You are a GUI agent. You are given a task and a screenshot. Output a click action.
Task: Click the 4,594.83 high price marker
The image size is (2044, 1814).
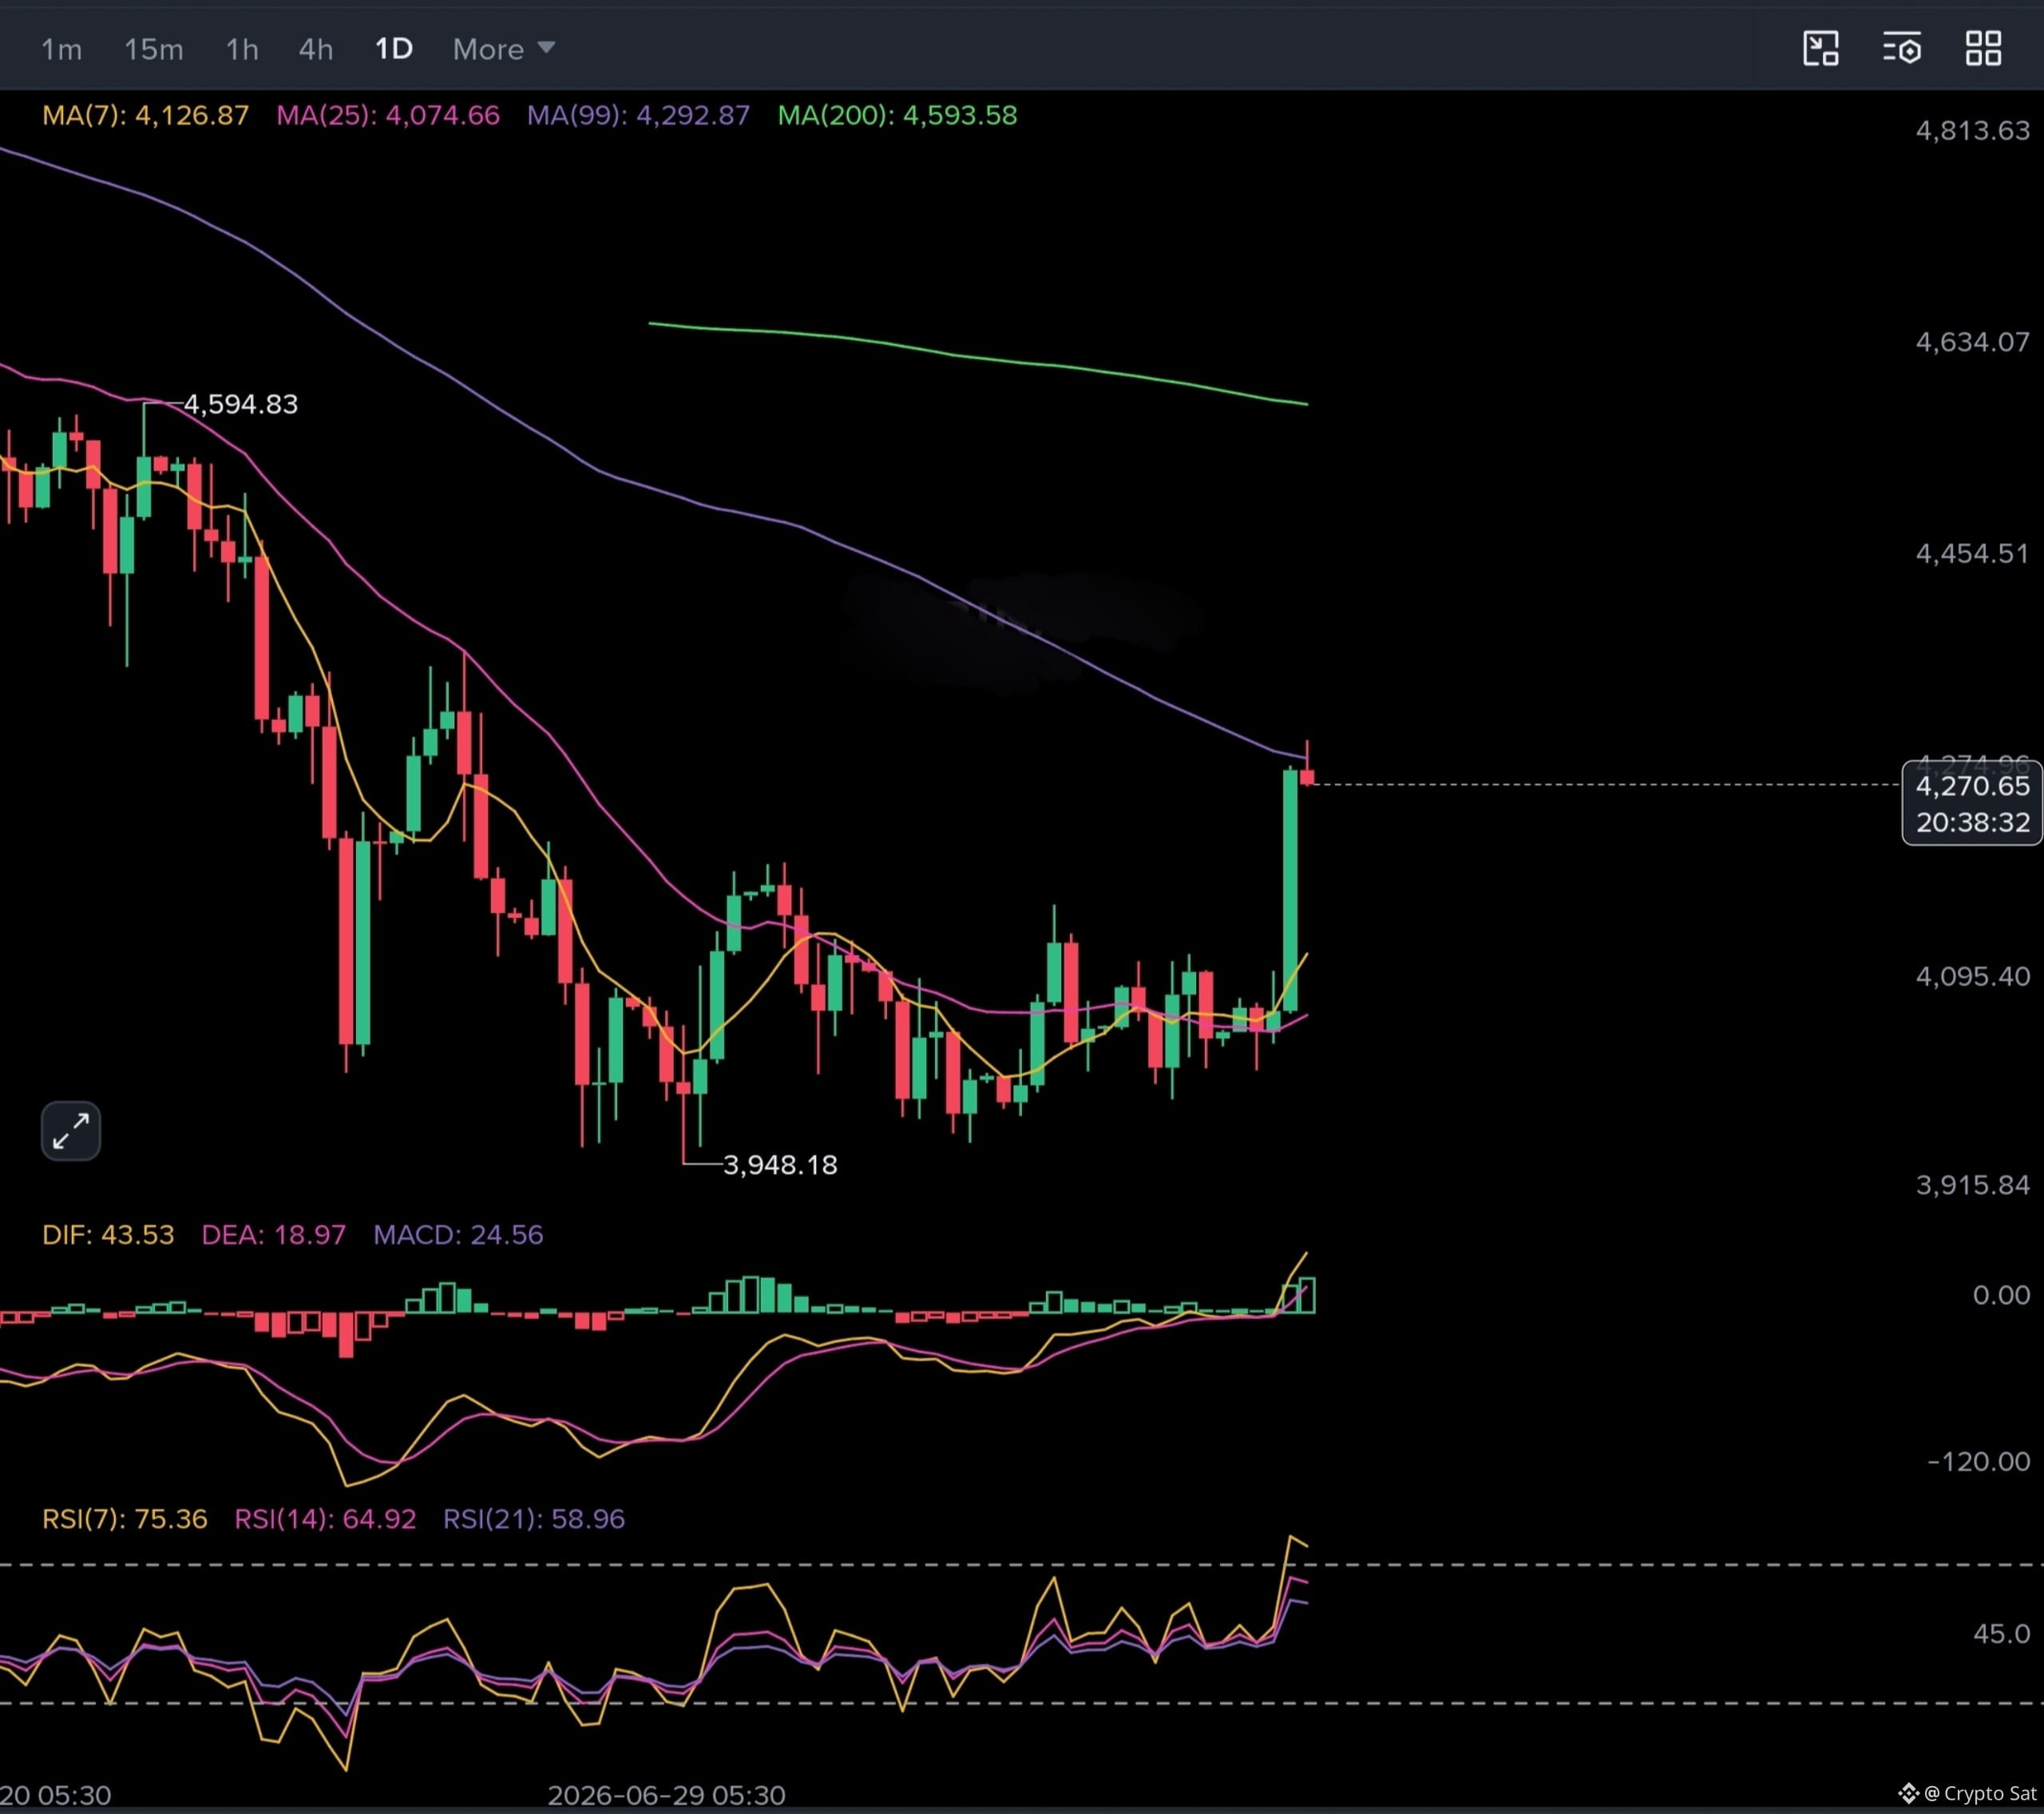click(241, 404)
